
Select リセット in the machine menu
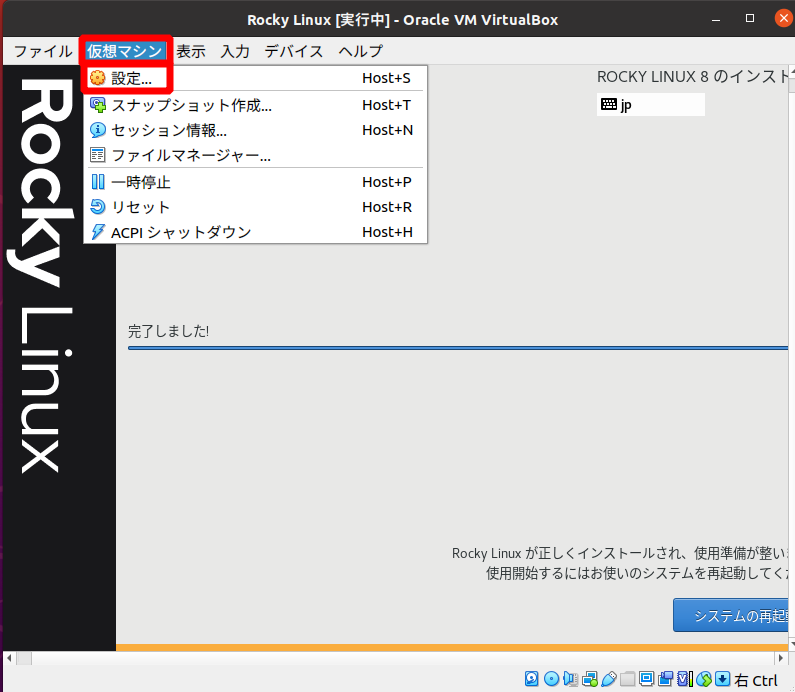pos(255,207)
